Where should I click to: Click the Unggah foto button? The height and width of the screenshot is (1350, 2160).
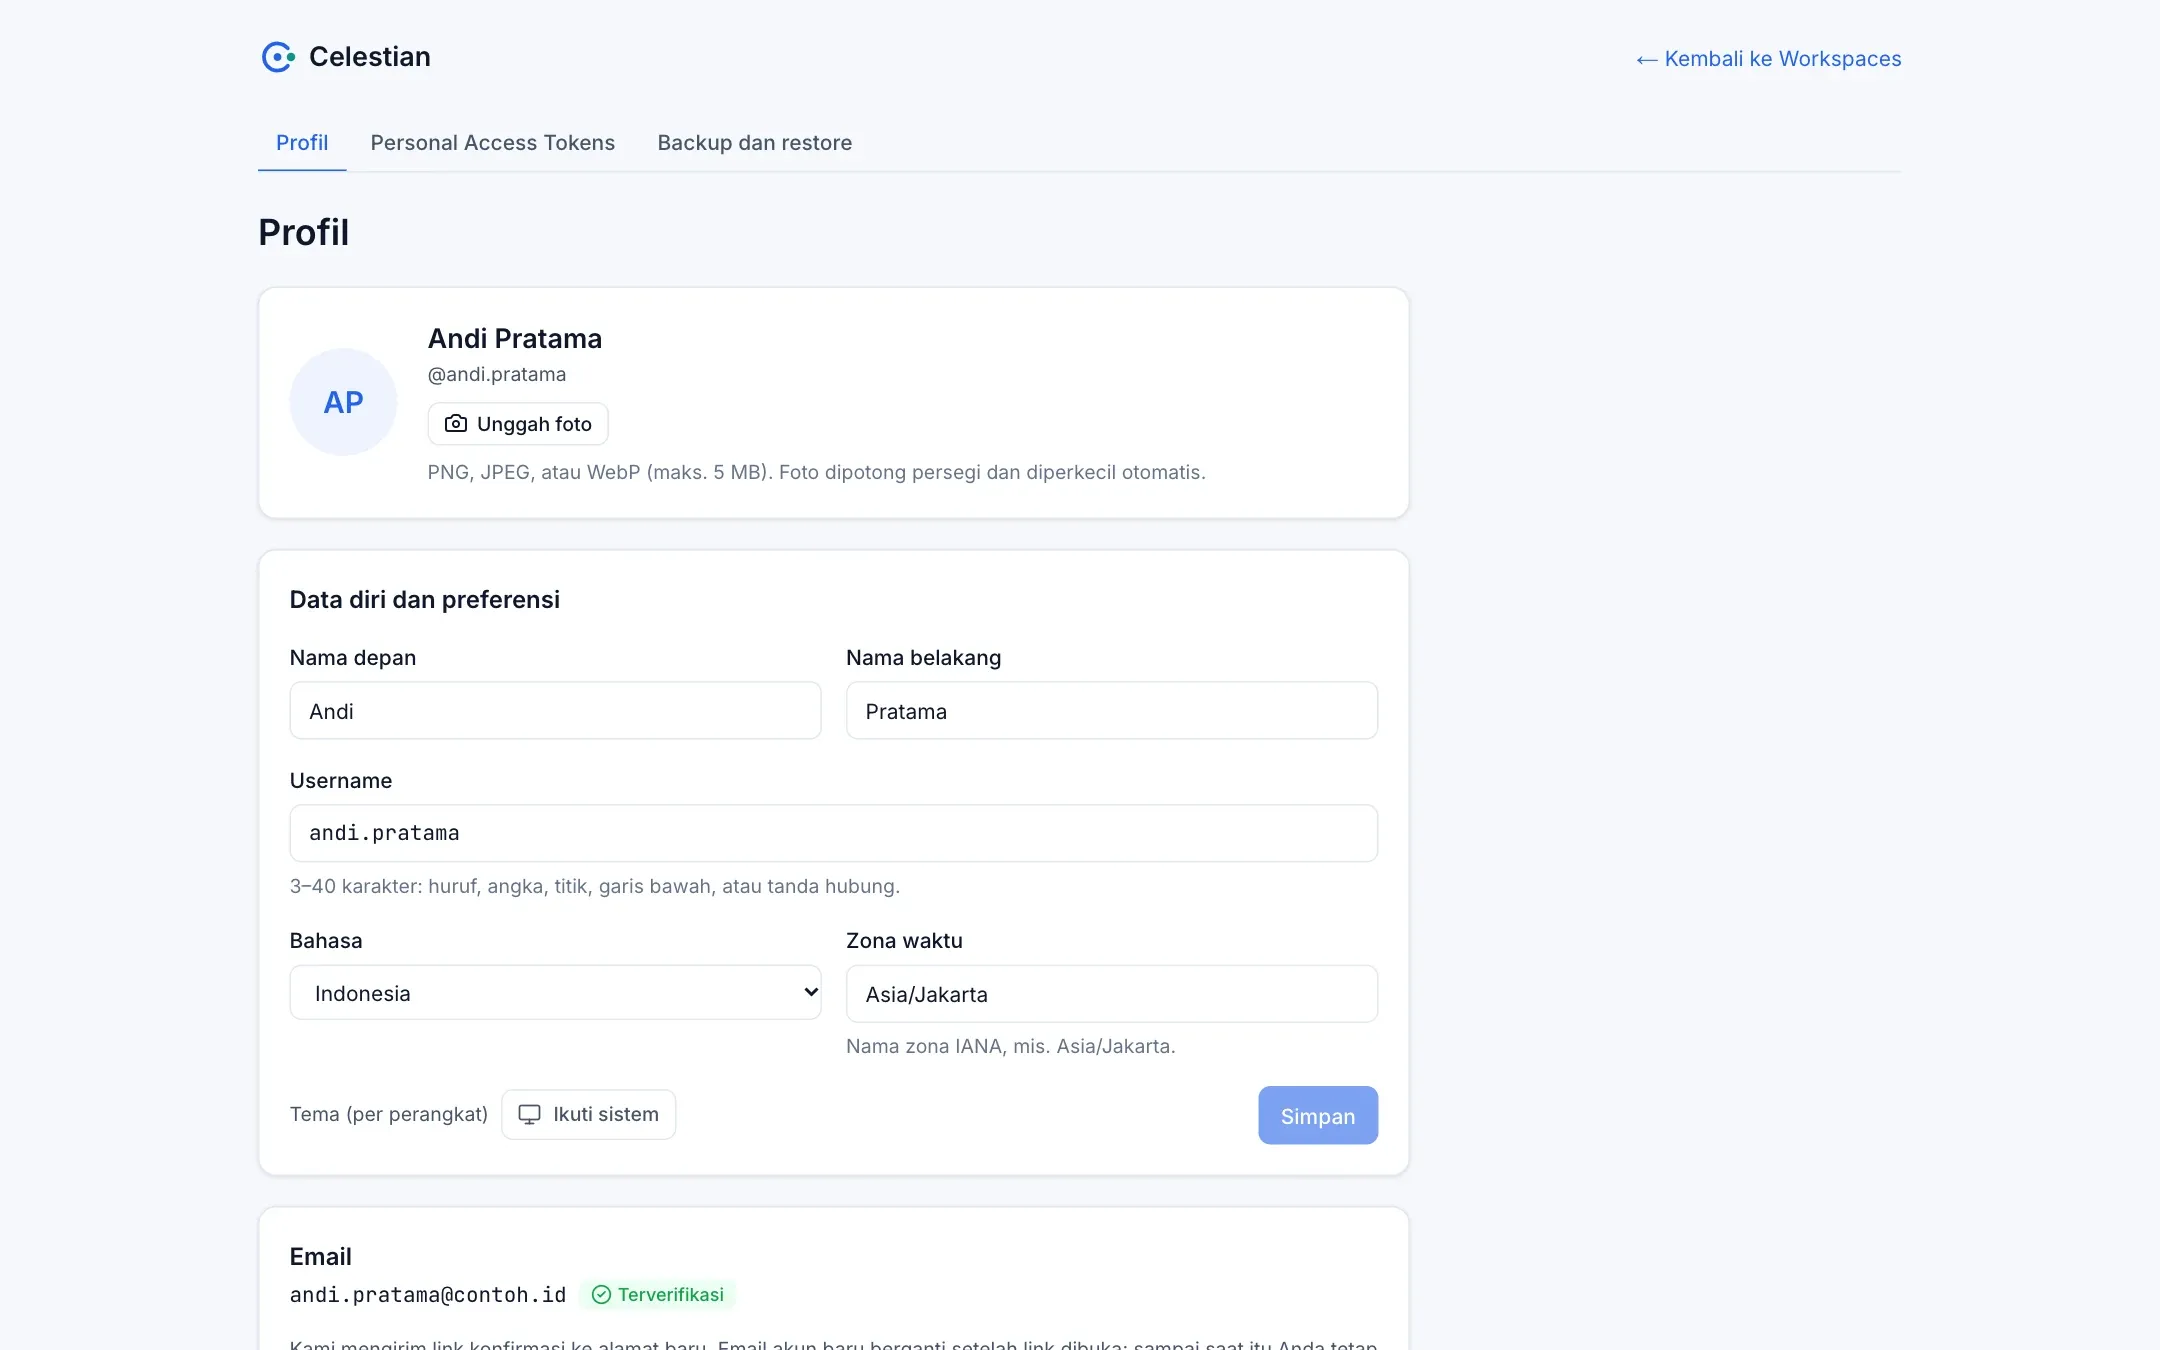click(518, 424)
